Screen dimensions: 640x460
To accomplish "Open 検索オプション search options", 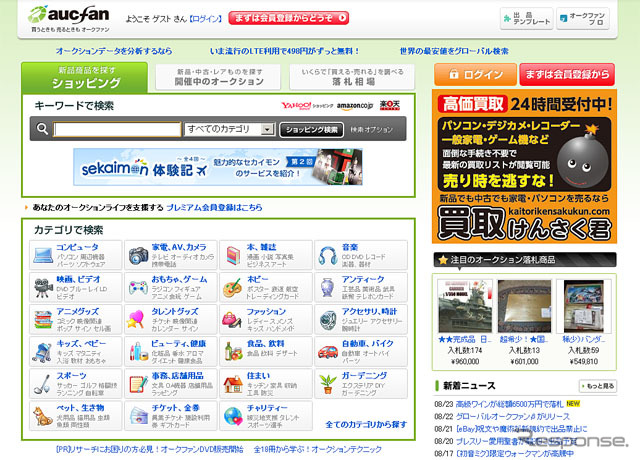I will pos(371,130).
